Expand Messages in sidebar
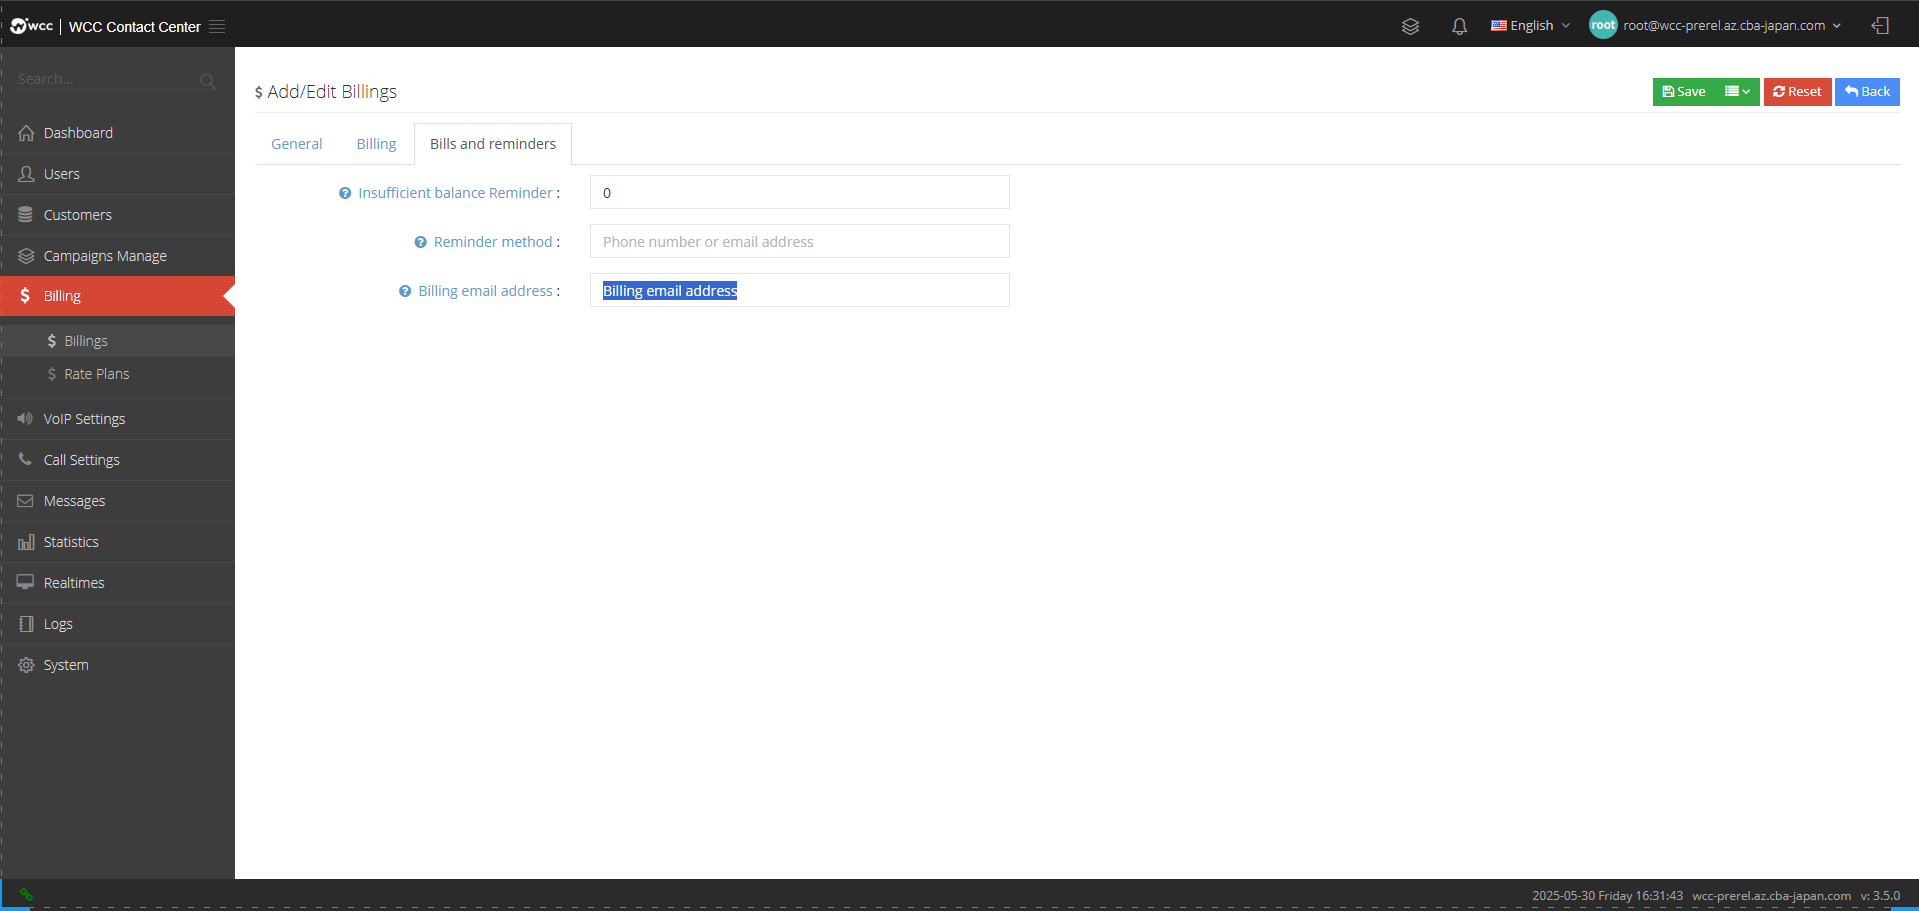1919x911 pixels. tap(117, 501)
